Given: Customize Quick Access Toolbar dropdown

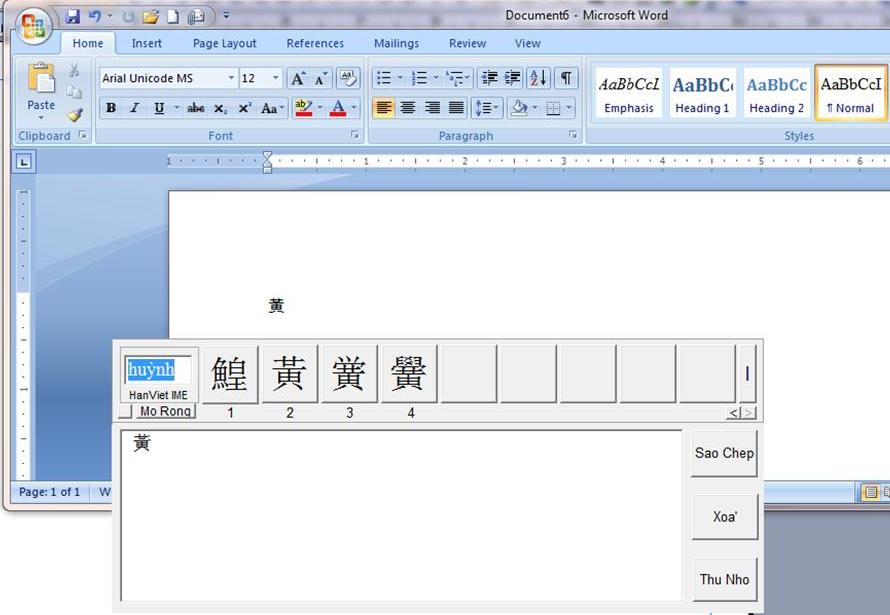Looking at the screenshot, I should 226,16.
